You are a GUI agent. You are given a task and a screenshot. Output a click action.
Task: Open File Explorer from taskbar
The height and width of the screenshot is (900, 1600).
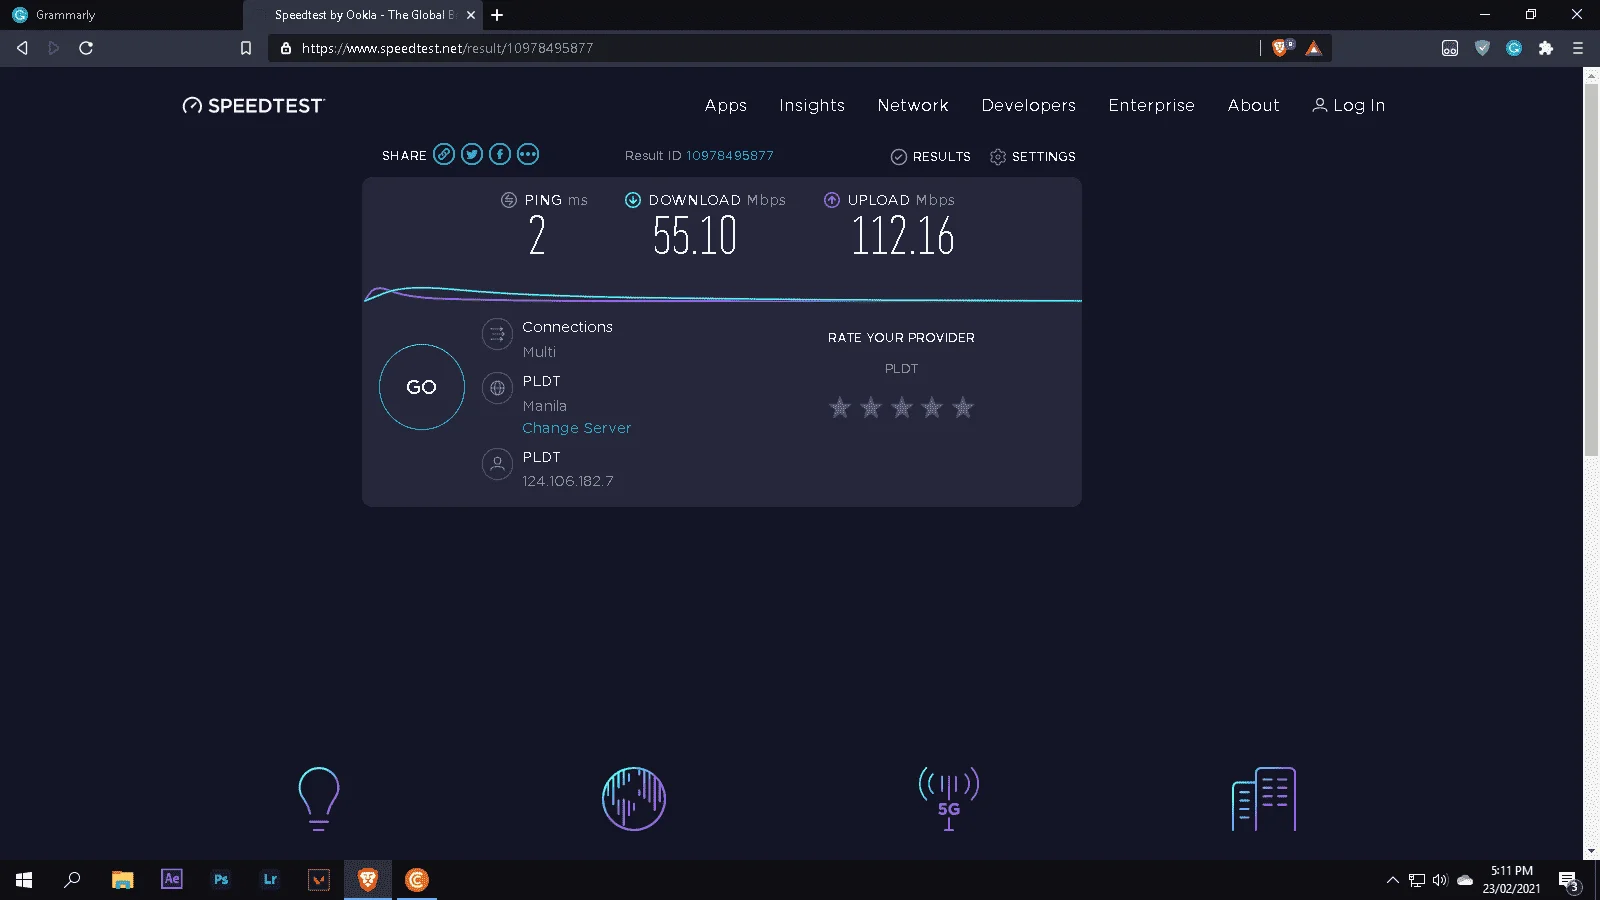(123, 880)
